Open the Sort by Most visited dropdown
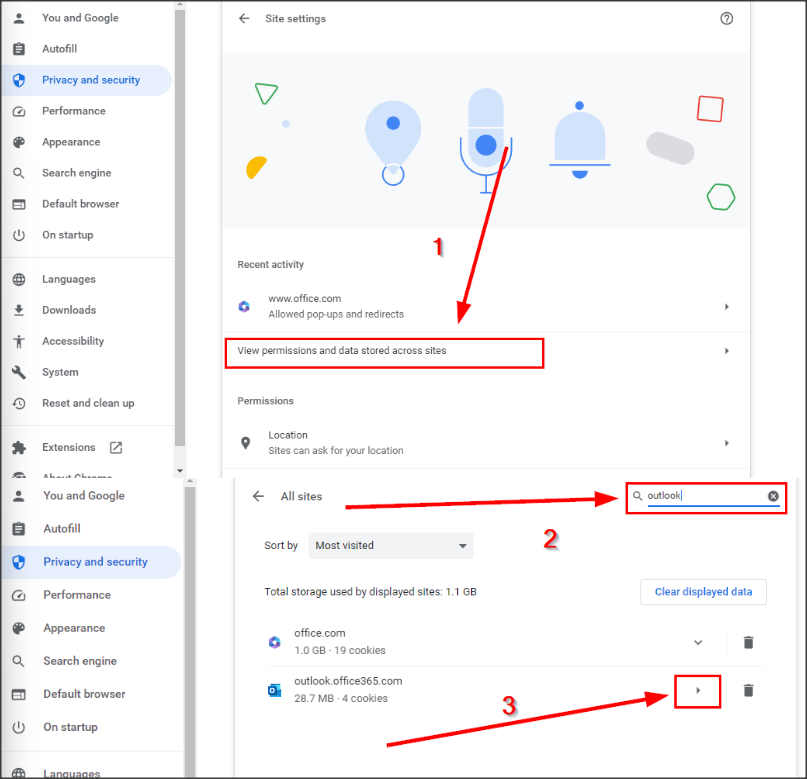Viewport: 807px width, 779px height. (391, 546)
